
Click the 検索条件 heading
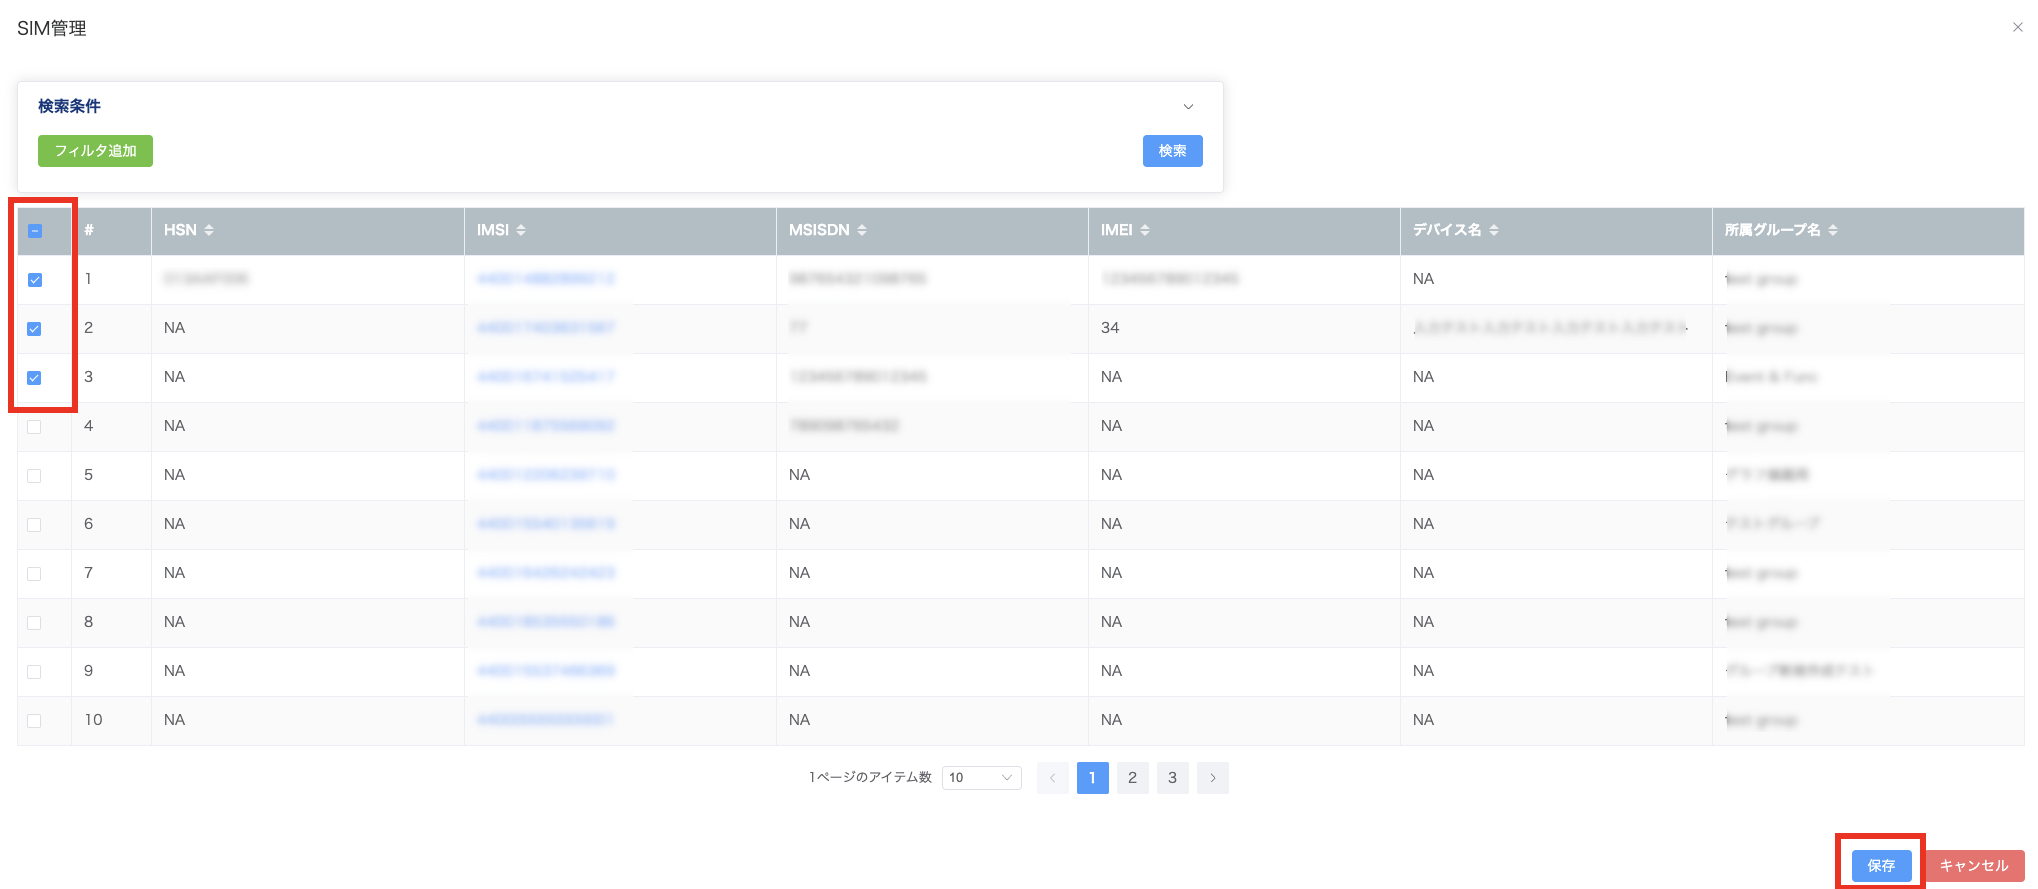point(69,106)
